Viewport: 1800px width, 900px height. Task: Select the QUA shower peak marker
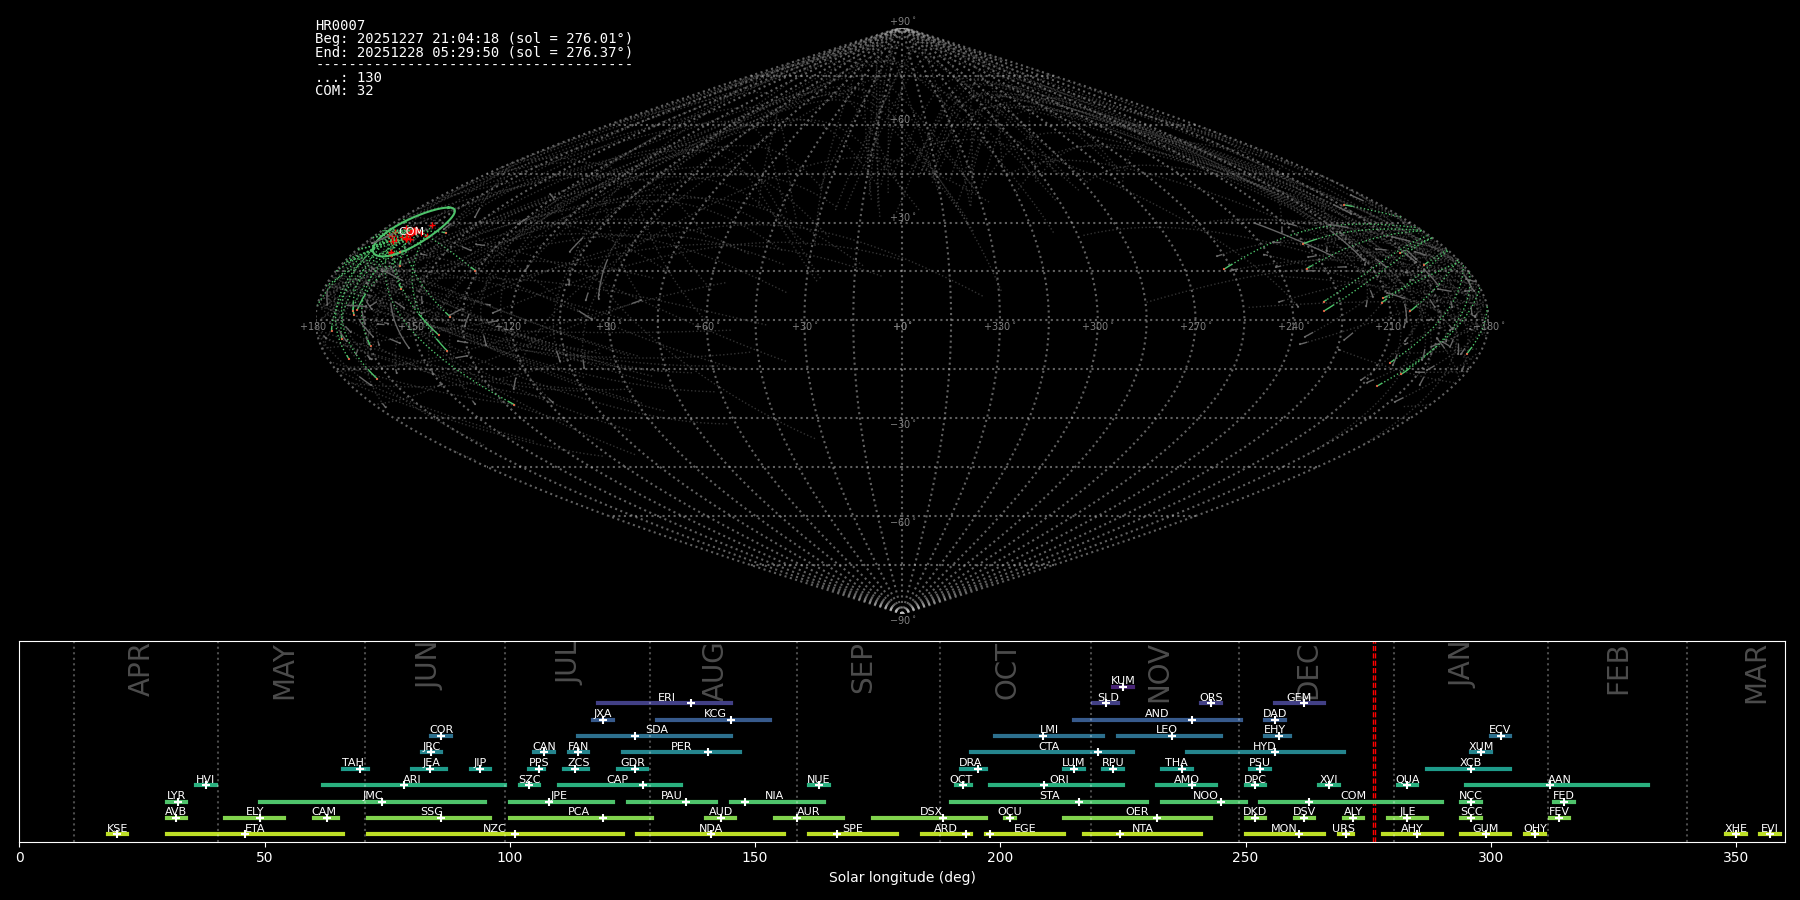click(1406, 785)
